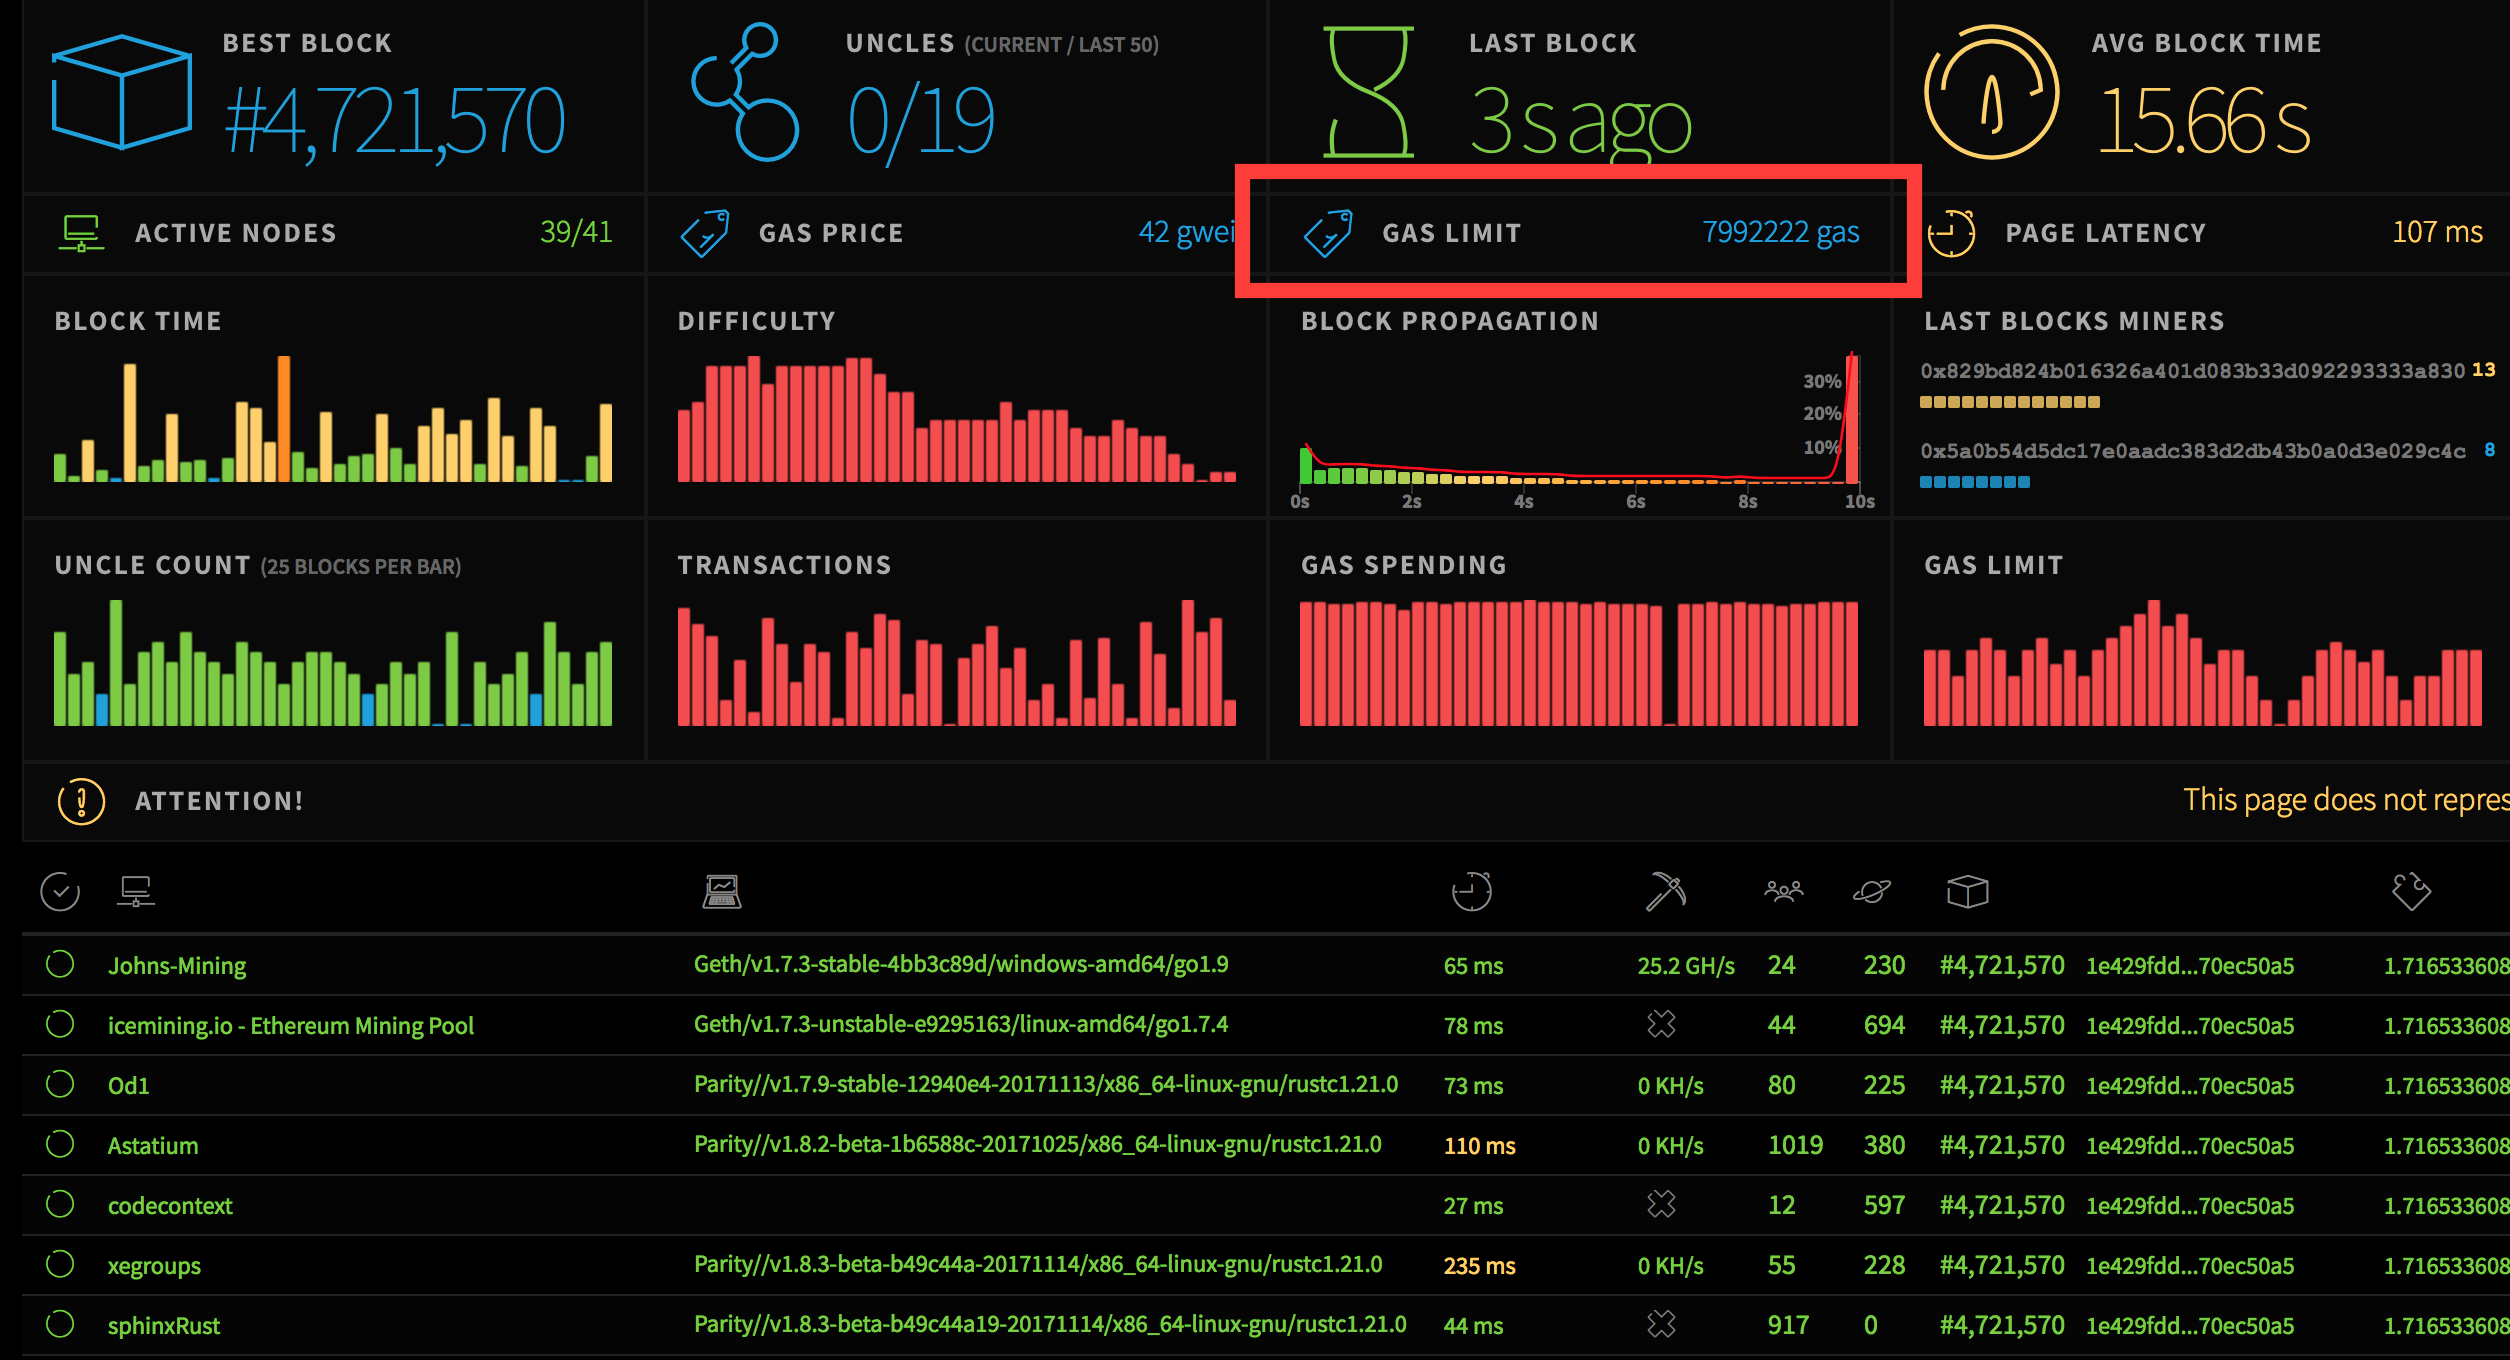Viewport: 2510px width, 1360px height.
Task: Click the average block time gauge icon
Action: click(1991, 92)
